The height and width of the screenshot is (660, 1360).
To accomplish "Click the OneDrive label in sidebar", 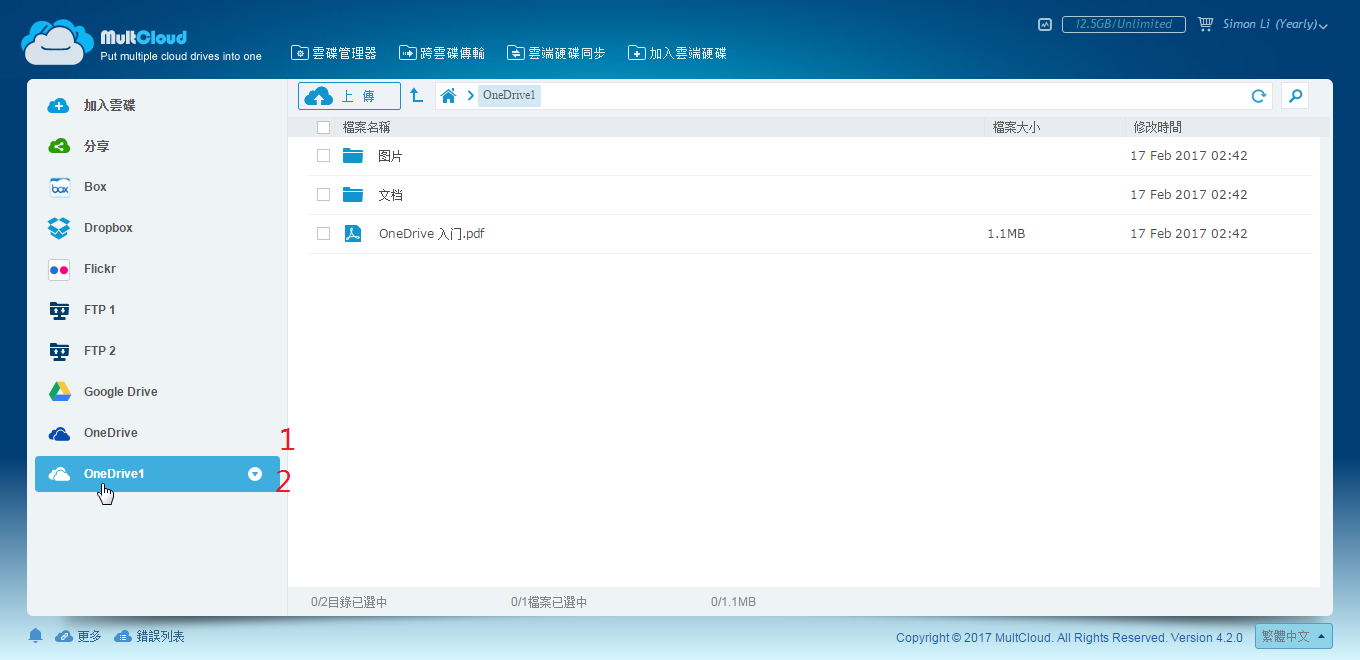I will 111,433.
